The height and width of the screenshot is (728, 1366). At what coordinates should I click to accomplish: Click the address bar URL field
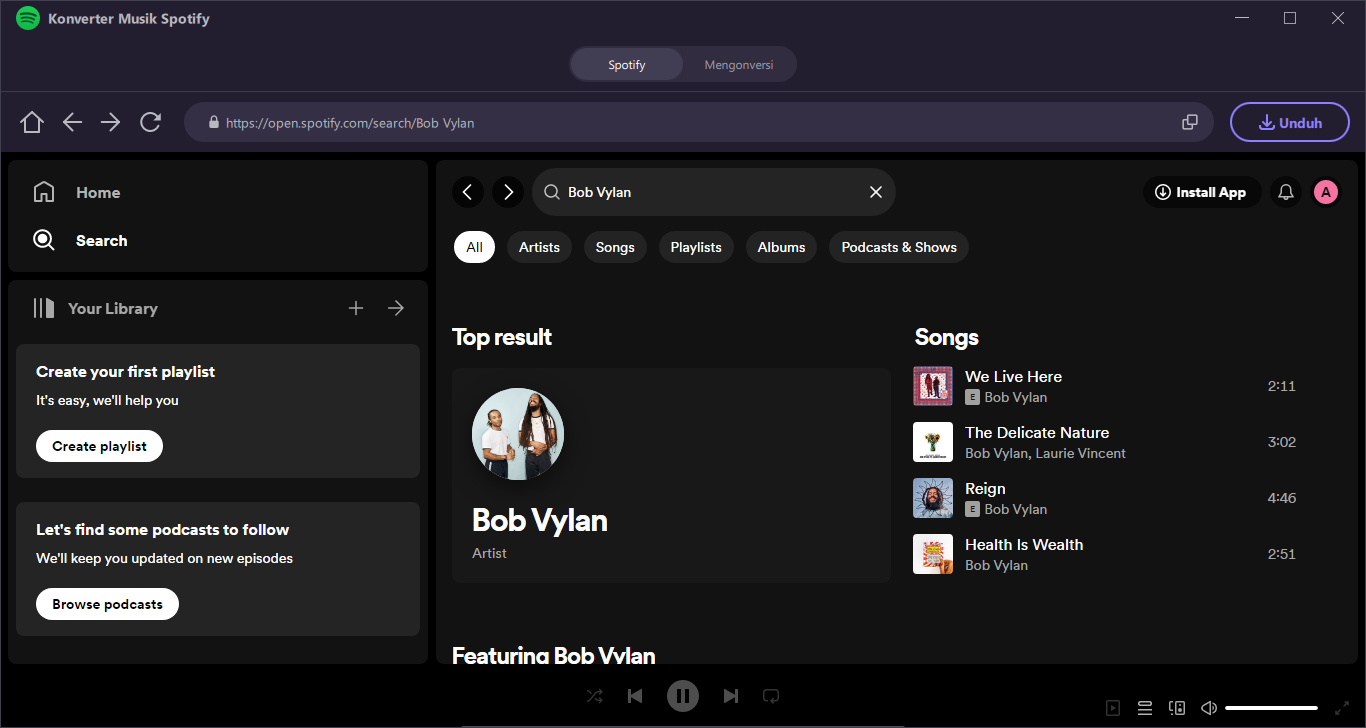(699, 122)
